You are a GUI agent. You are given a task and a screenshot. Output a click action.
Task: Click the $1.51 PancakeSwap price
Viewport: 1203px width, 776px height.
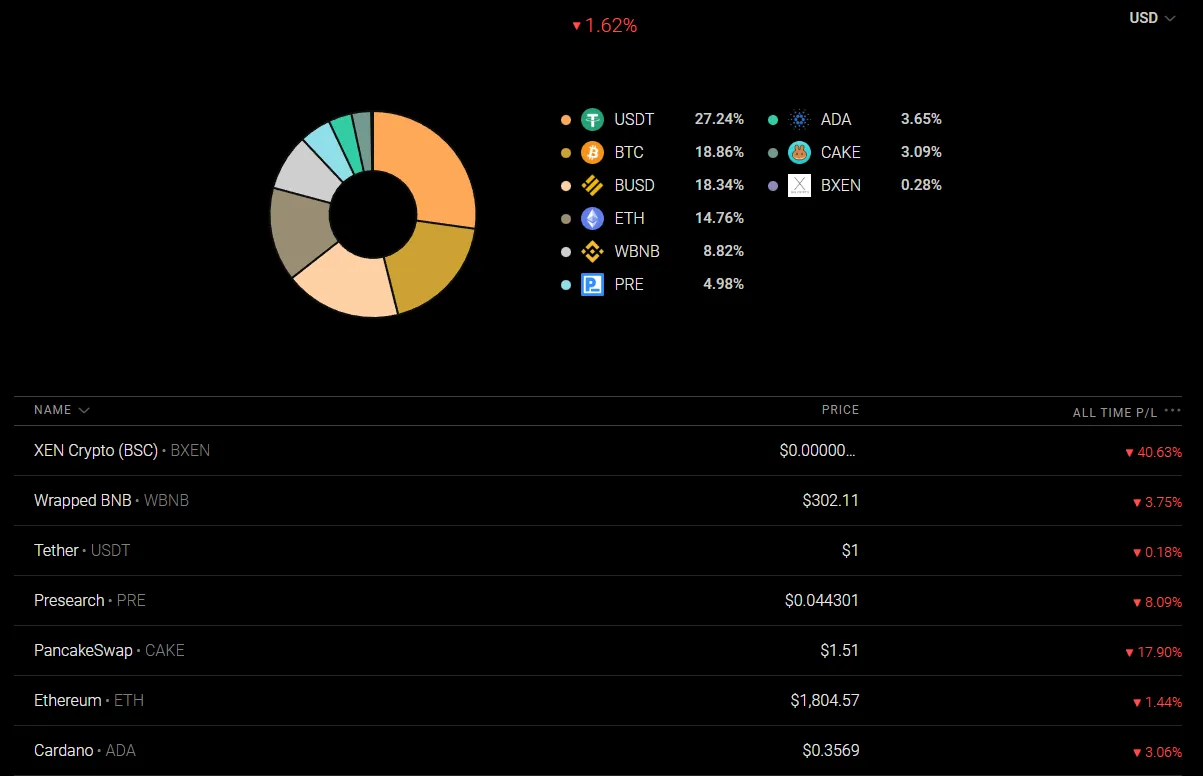click(x=839, y=651)
